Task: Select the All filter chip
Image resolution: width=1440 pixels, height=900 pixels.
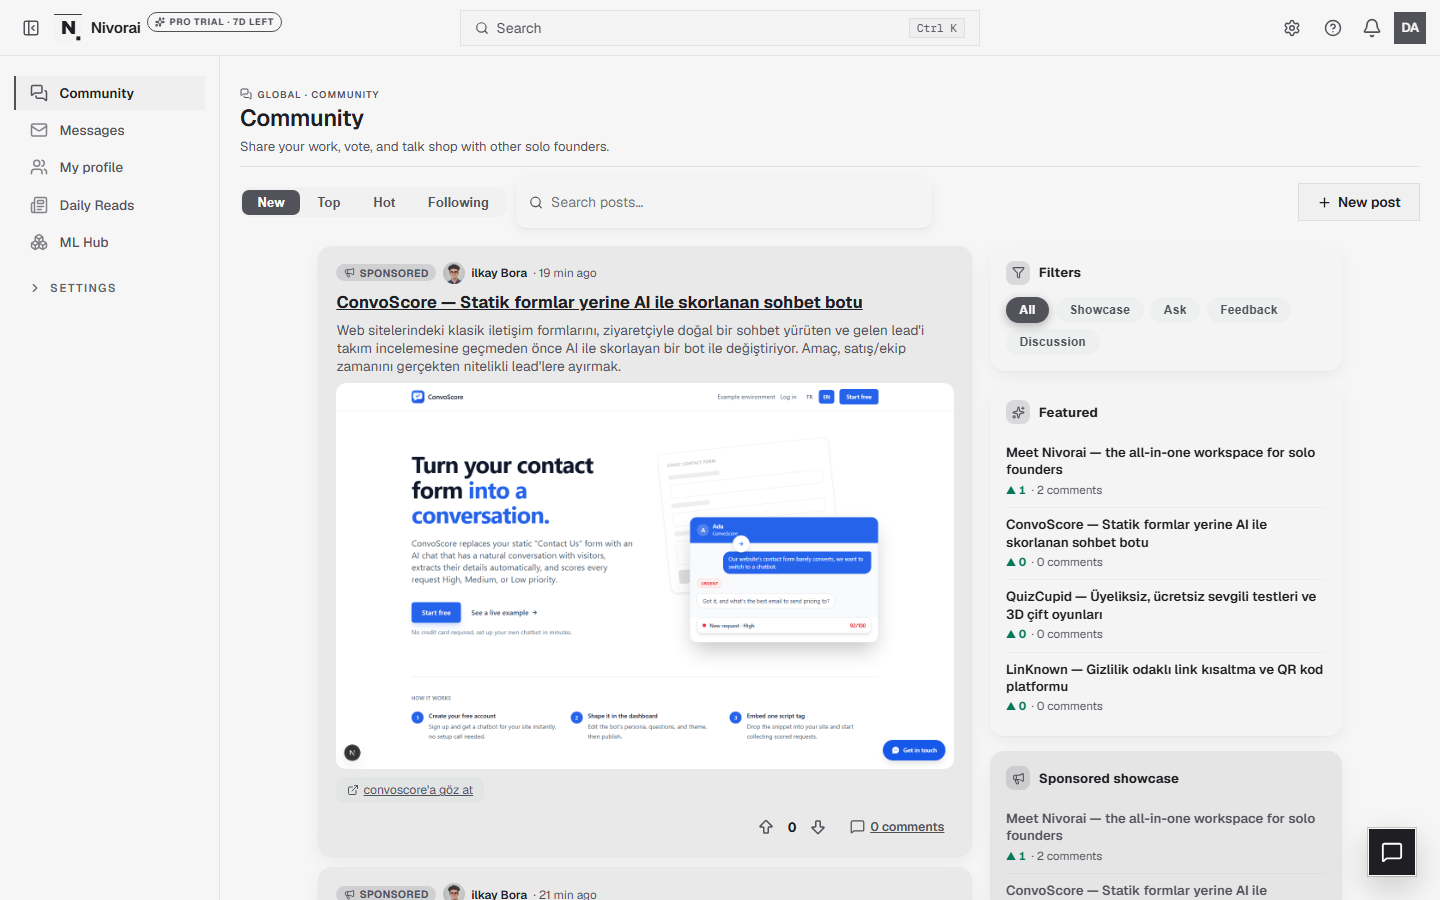Action: [x=1027, y=310]
